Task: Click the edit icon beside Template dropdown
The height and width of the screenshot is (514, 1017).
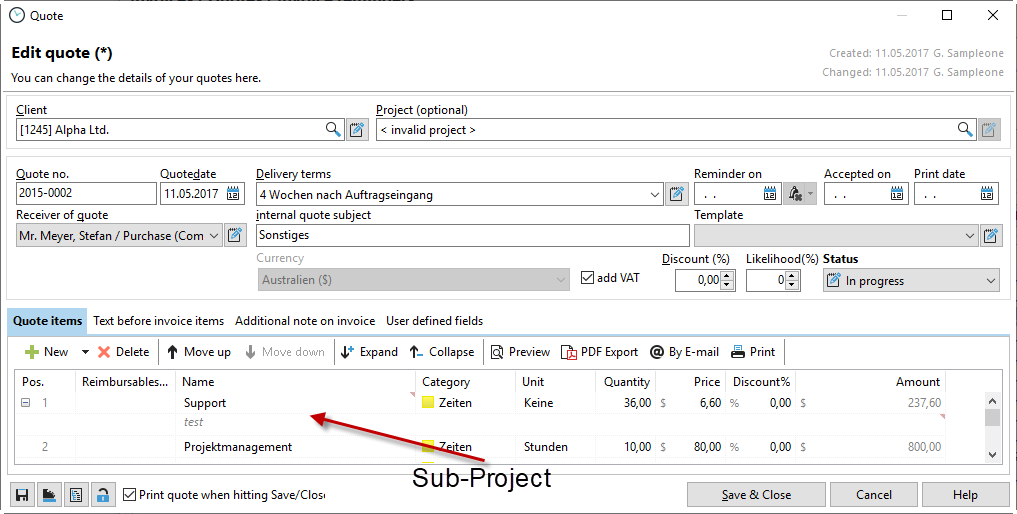Action: click(990, 236)
